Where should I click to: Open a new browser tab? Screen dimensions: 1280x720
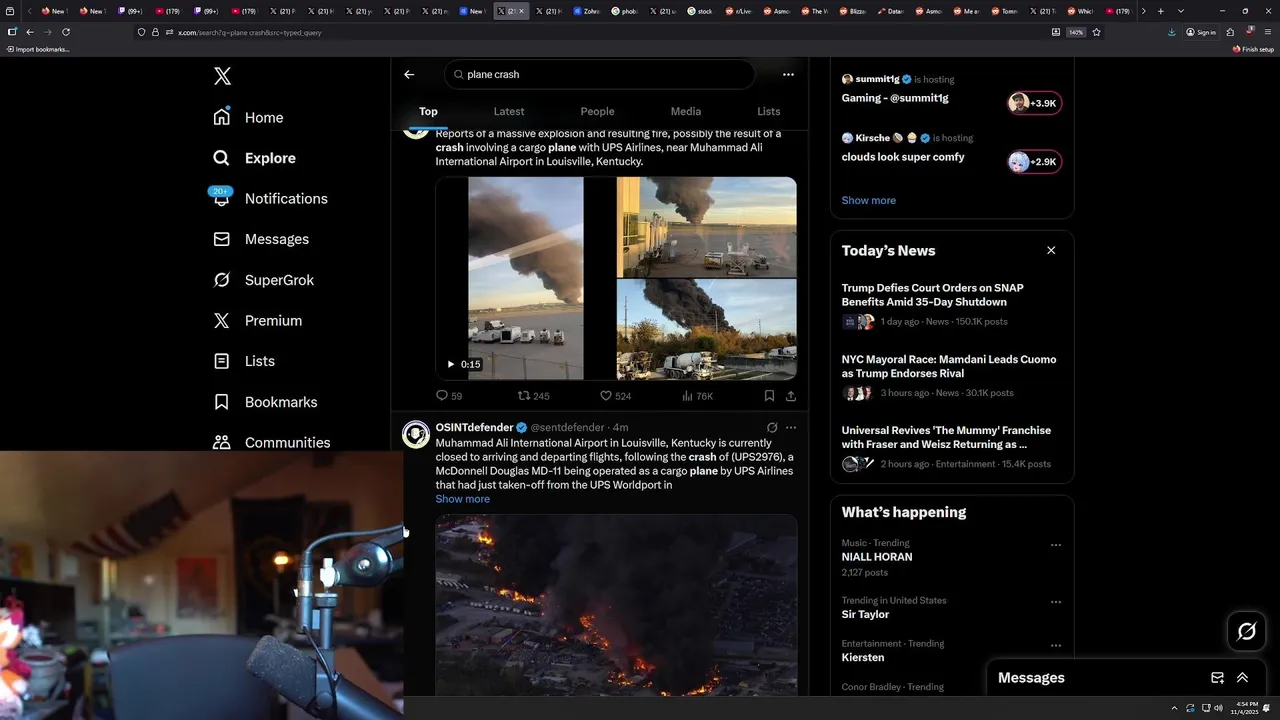1160,11
